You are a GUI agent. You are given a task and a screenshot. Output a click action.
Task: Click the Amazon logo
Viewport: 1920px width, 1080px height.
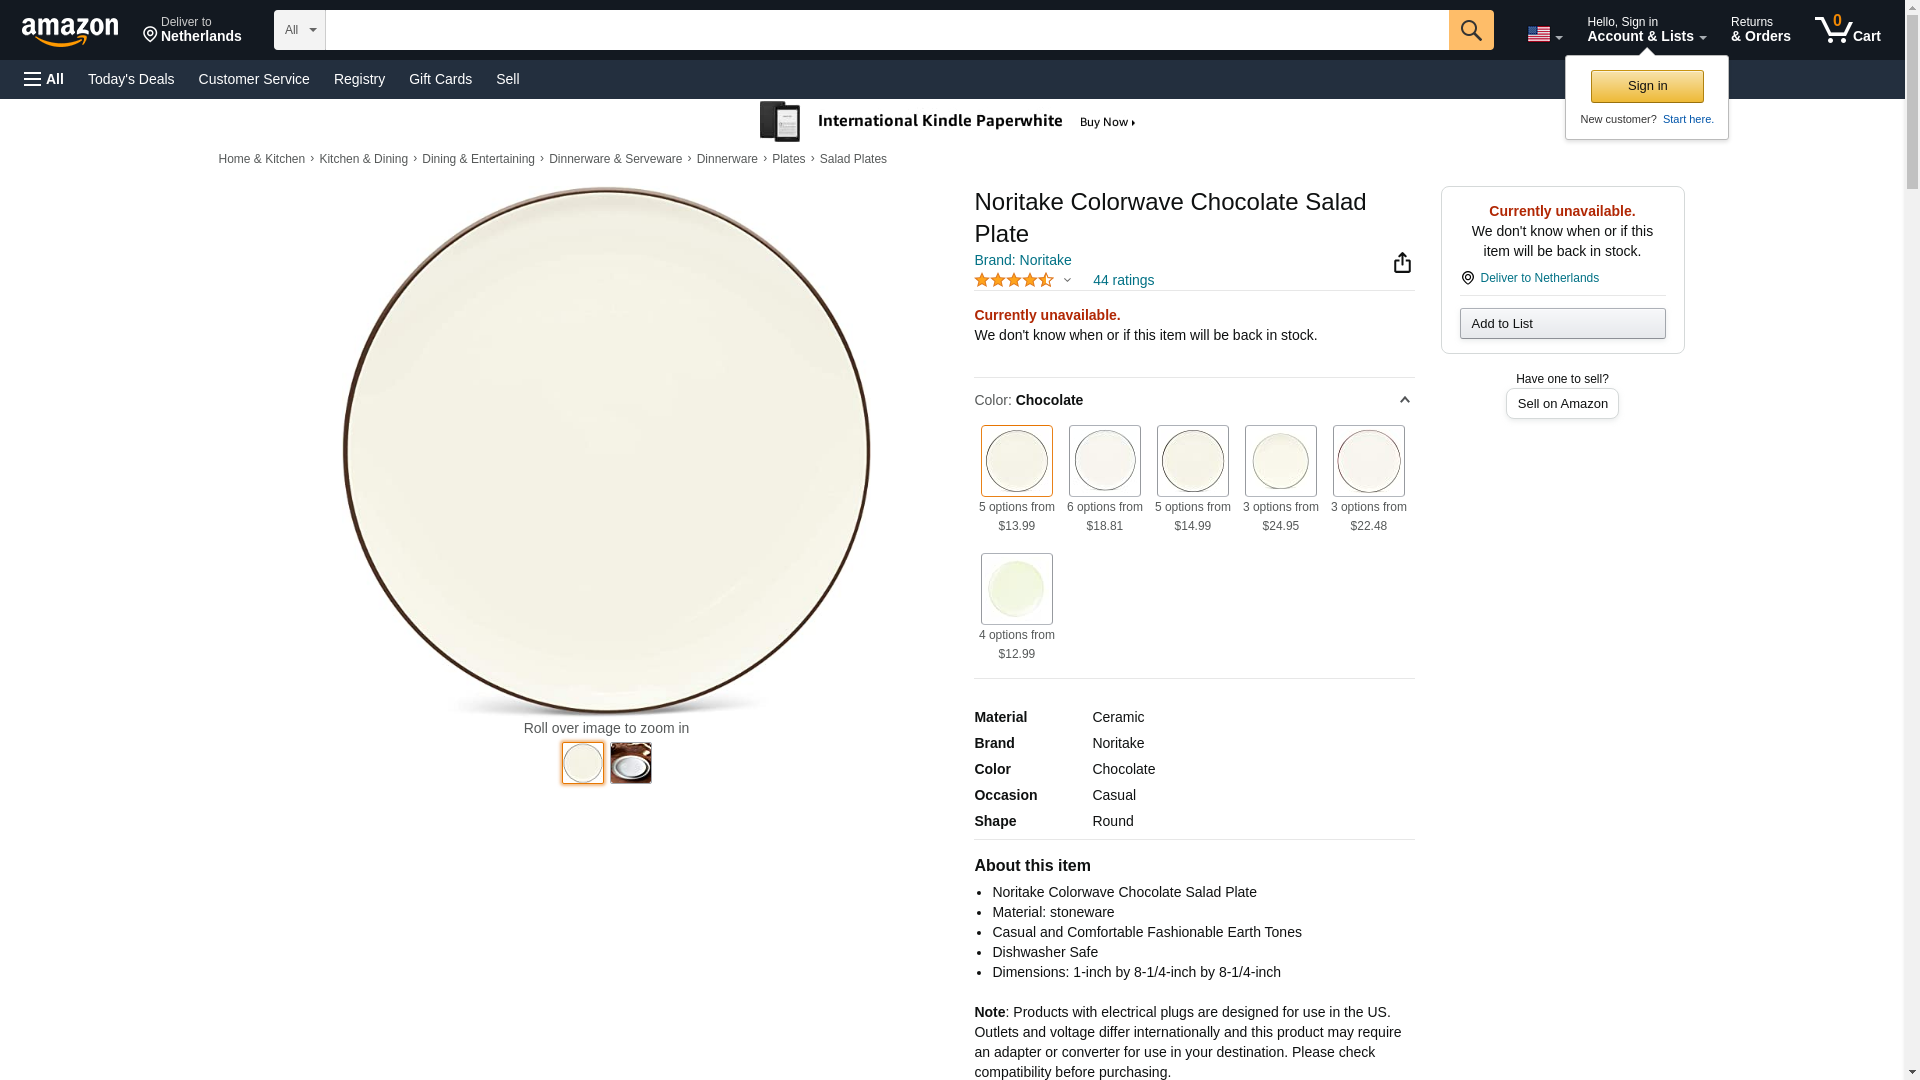(70, 31)
